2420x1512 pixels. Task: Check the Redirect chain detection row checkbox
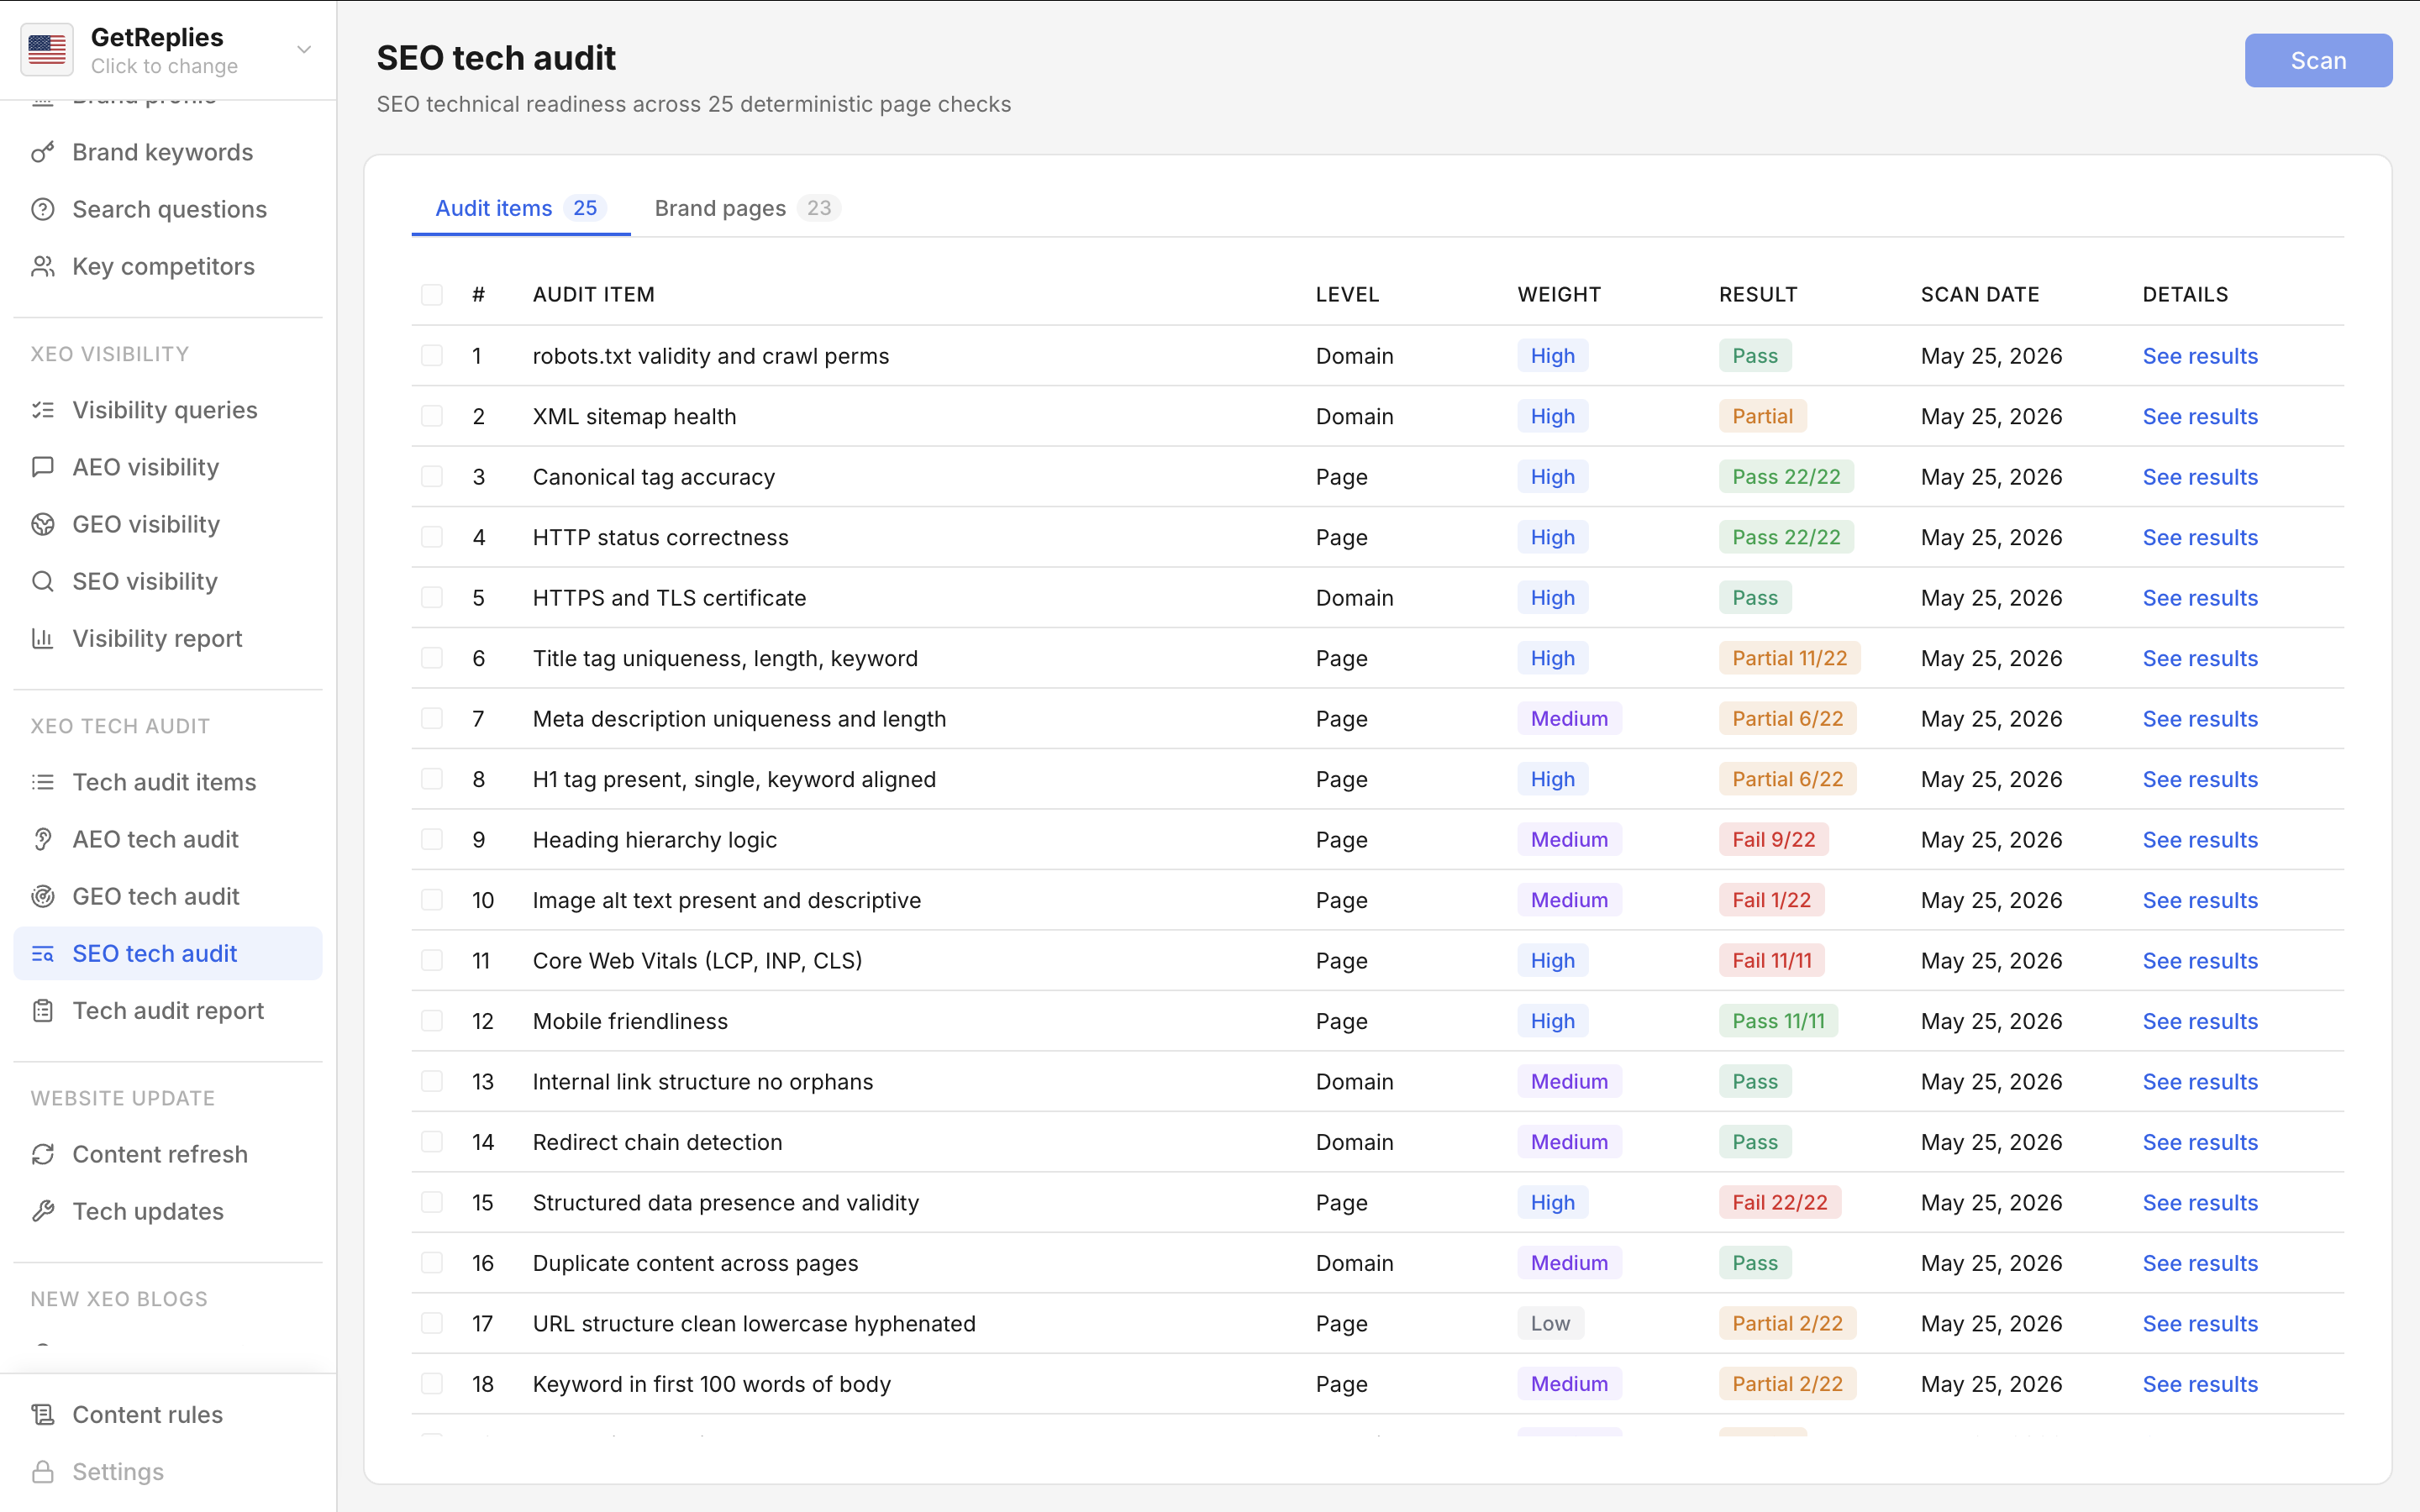(x=432, y=1142)
